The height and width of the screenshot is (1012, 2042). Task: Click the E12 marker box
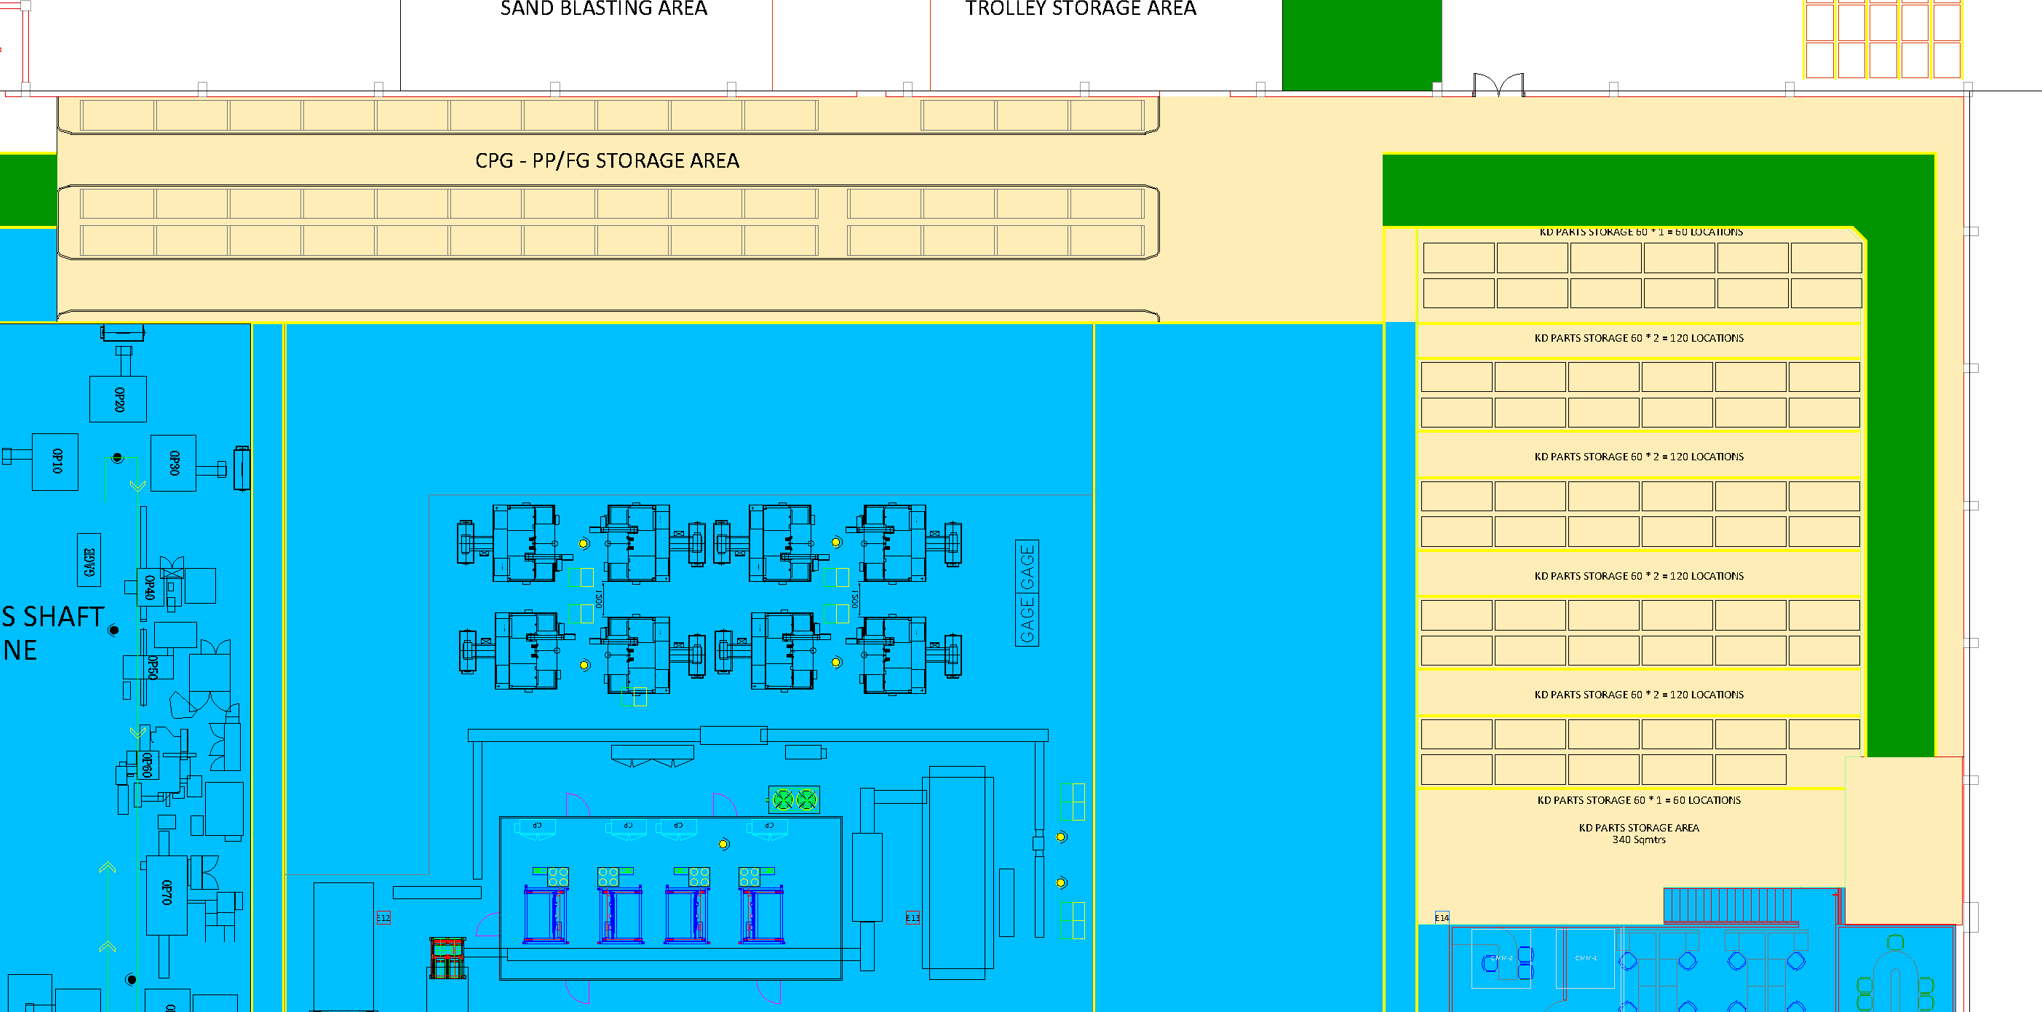click(383, 917)
